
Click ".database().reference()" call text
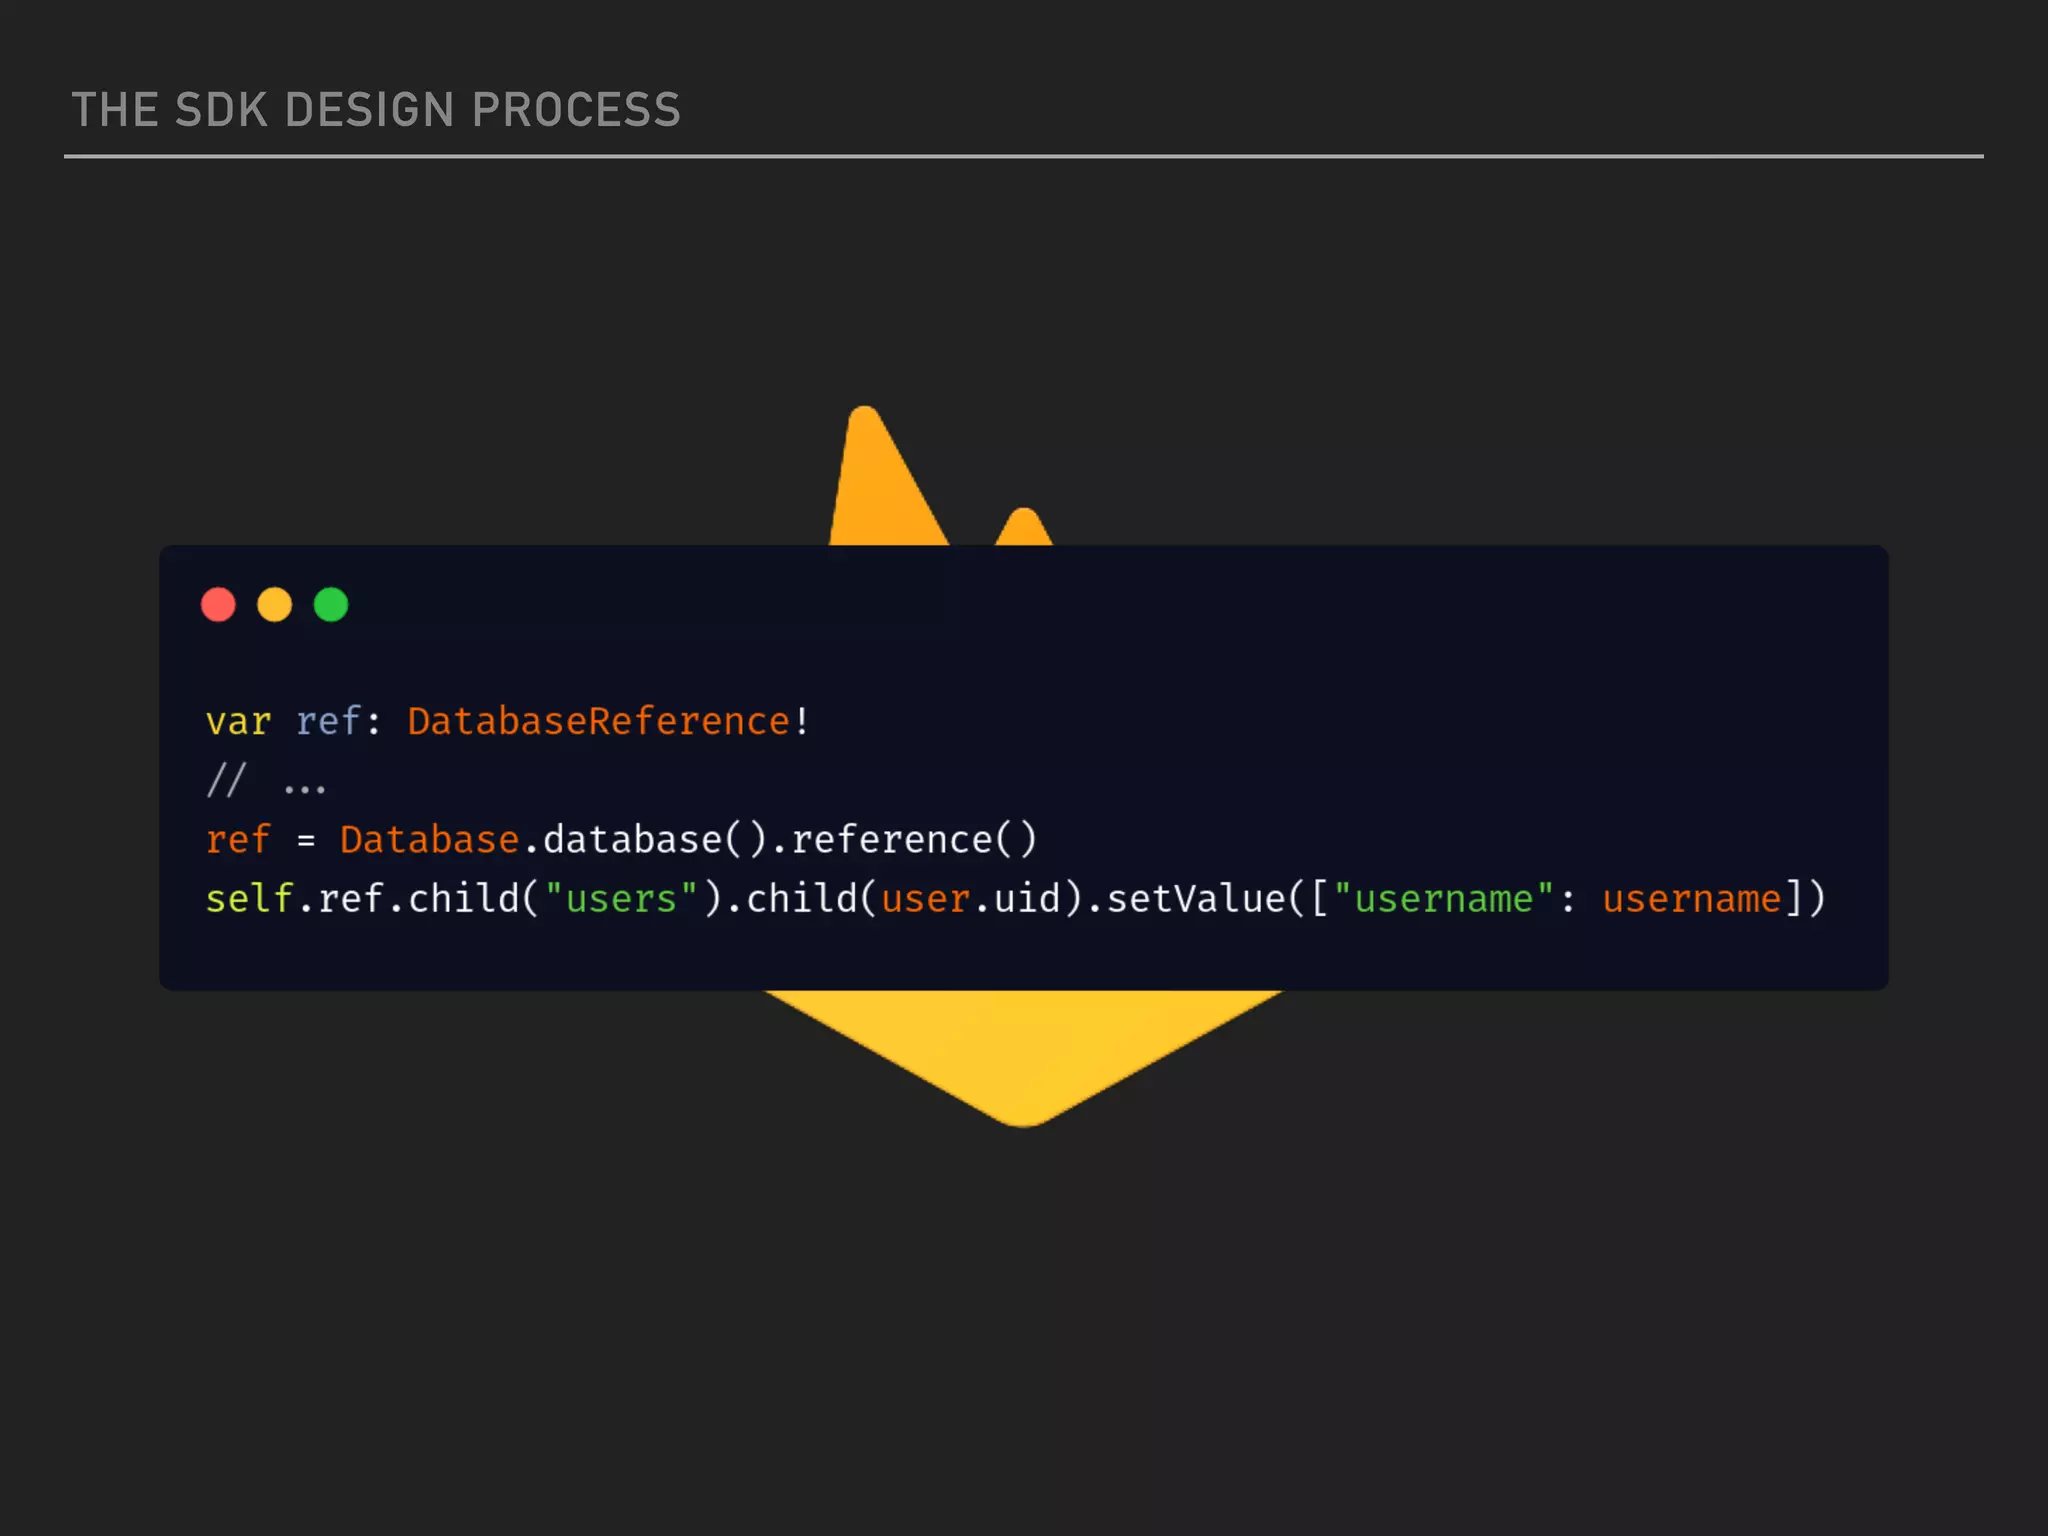(x=781, y=839)
